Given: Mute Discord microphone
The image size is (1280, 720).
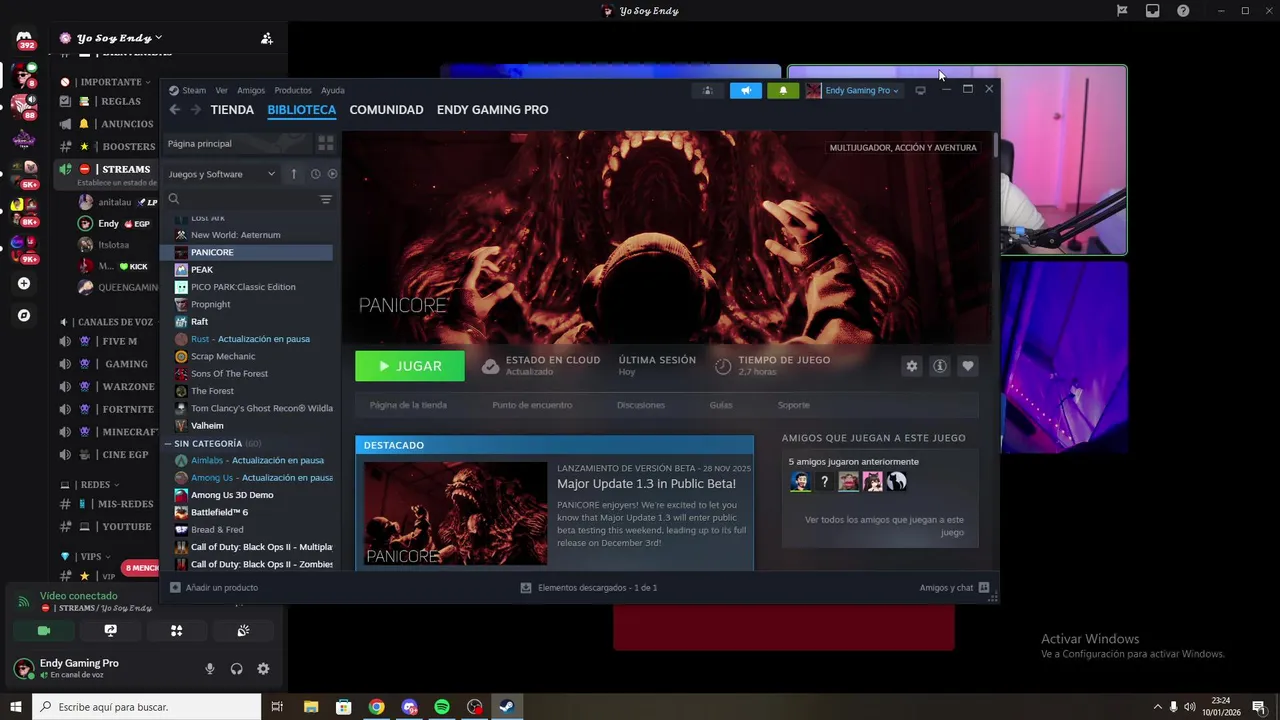Looking at the screenshot, I should pos(210,669).
